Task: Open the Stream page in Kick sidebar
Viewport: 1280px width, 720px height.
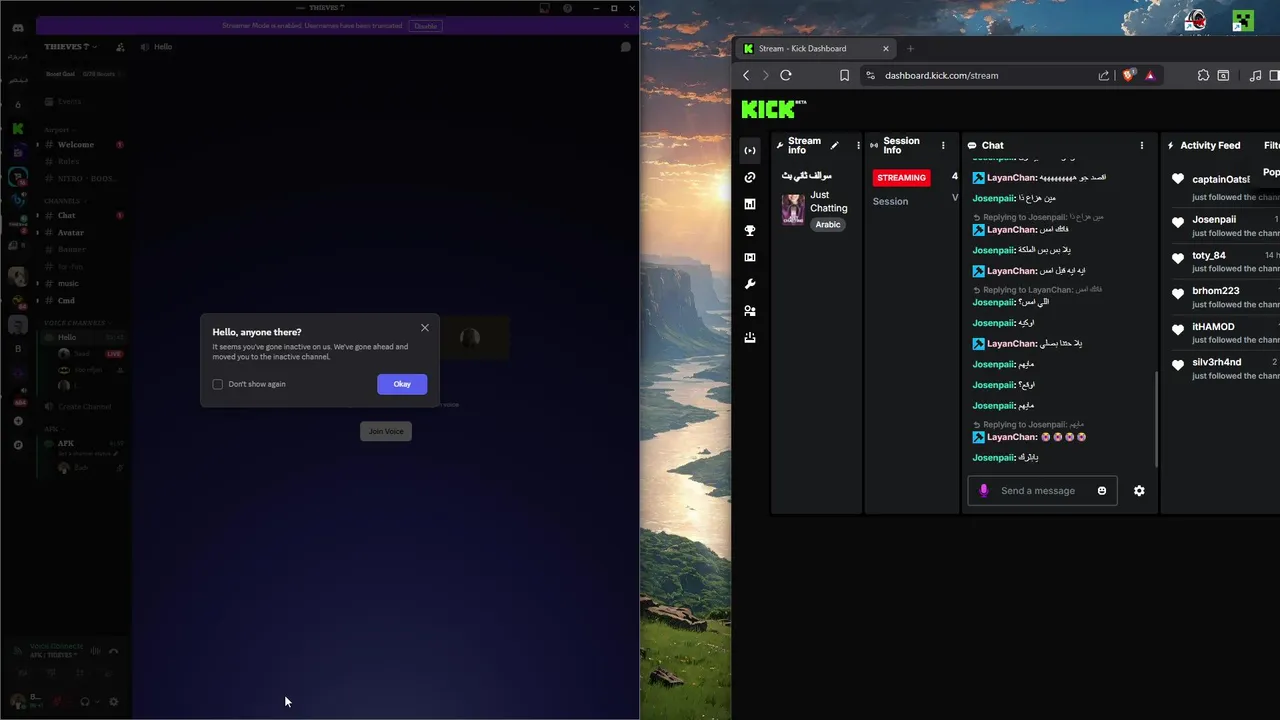Action: (750, 151)
